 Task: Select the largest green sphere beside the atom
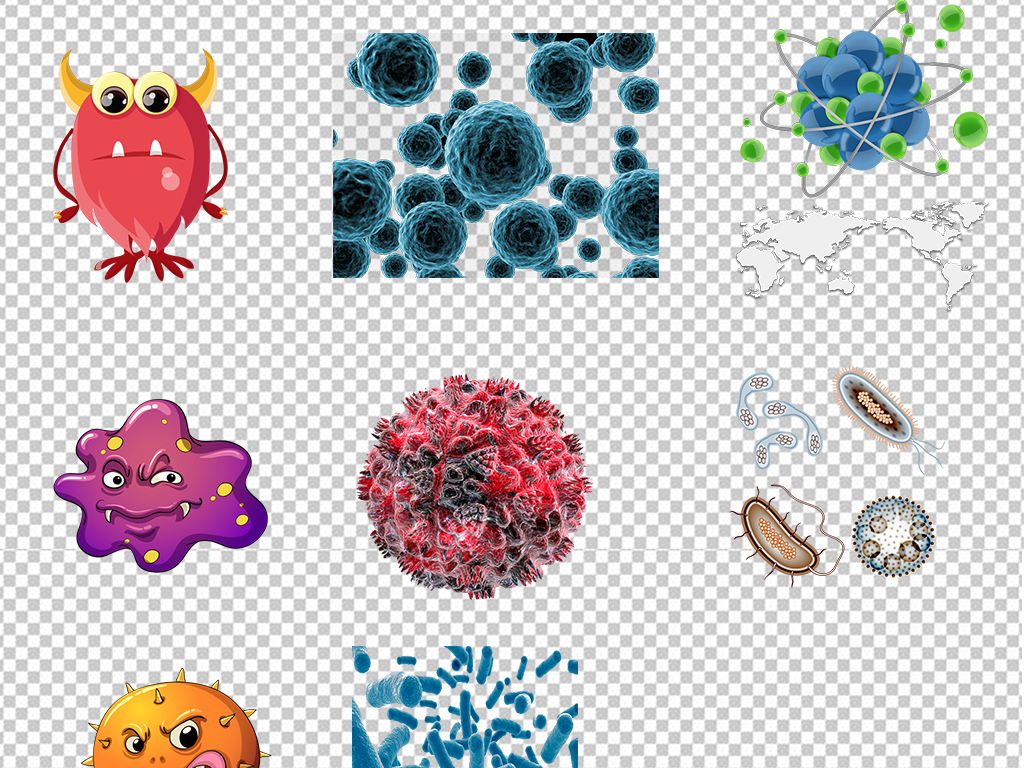pos(969,130)
